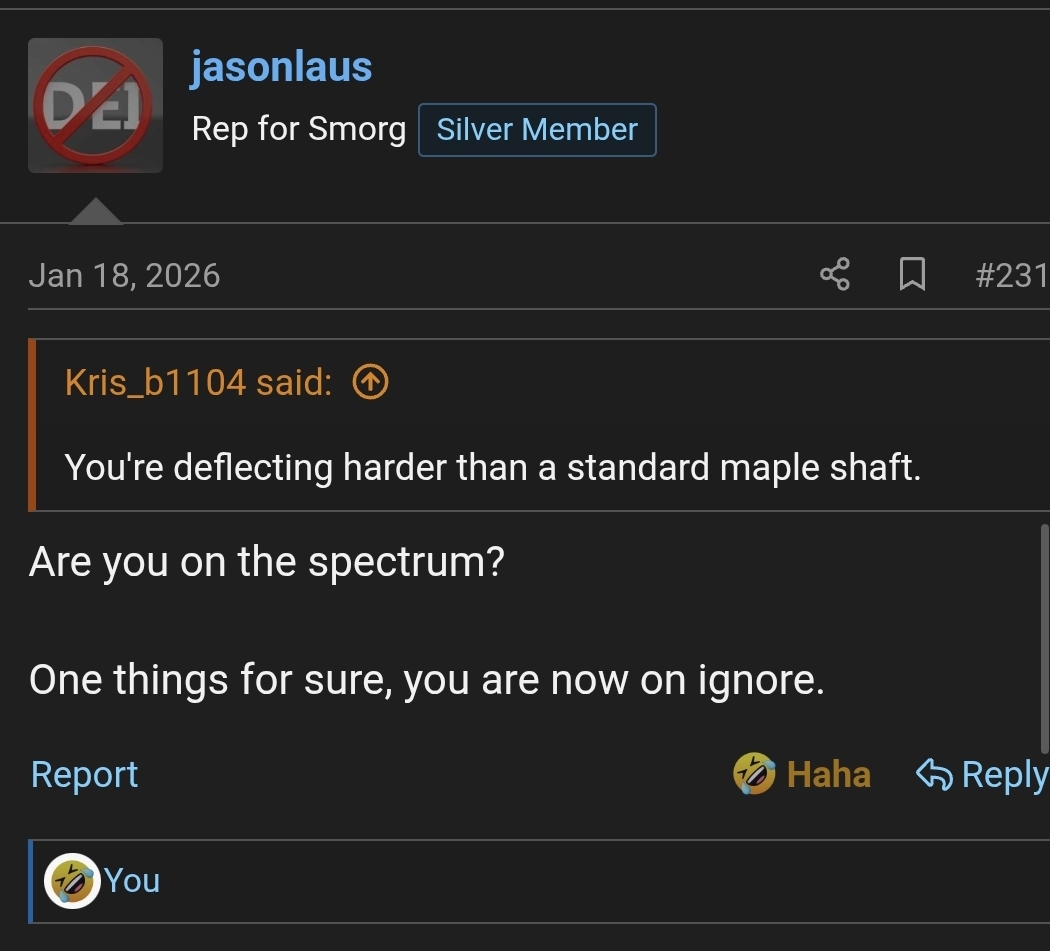Toggle the Haha reaction label
Screen dimensions: 1050x951
click(x=828, y=774)
